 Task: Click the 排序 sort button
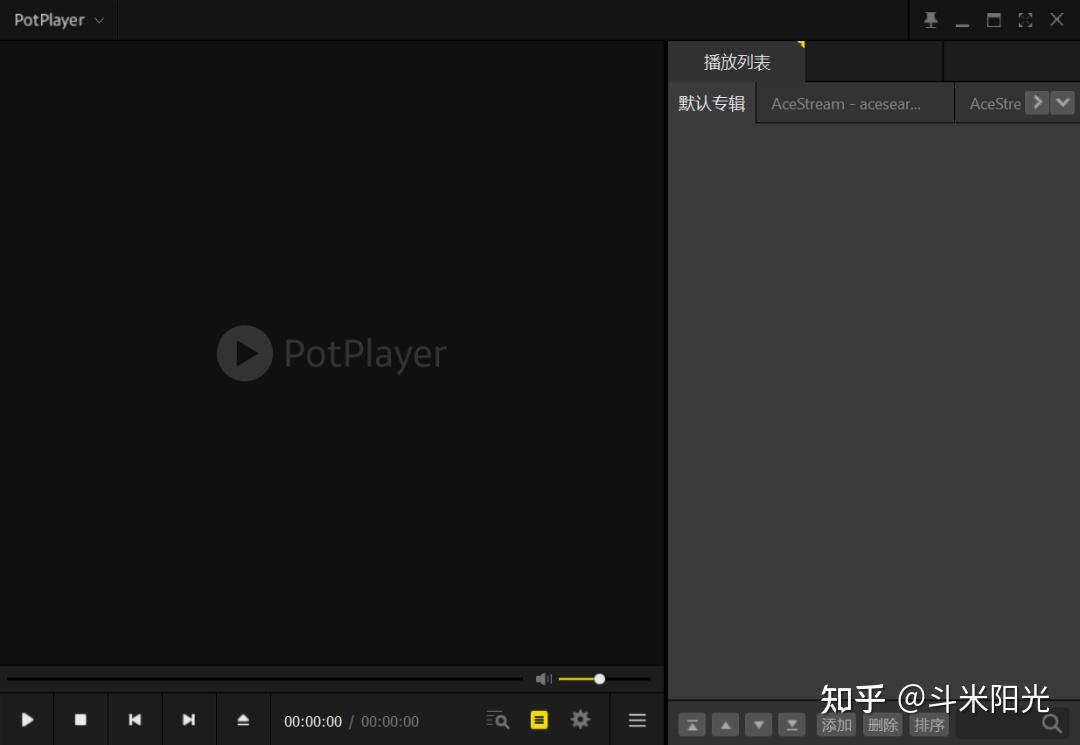coord(928,724)
